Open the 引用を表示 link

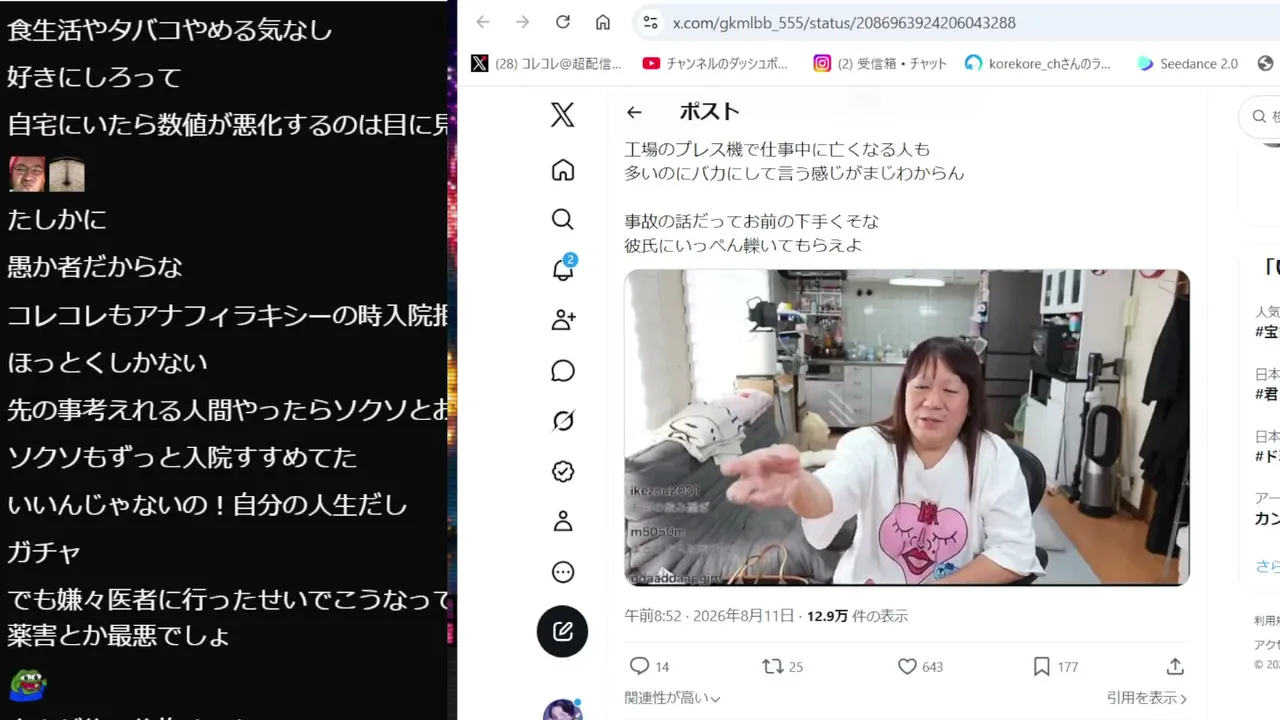1147,698
